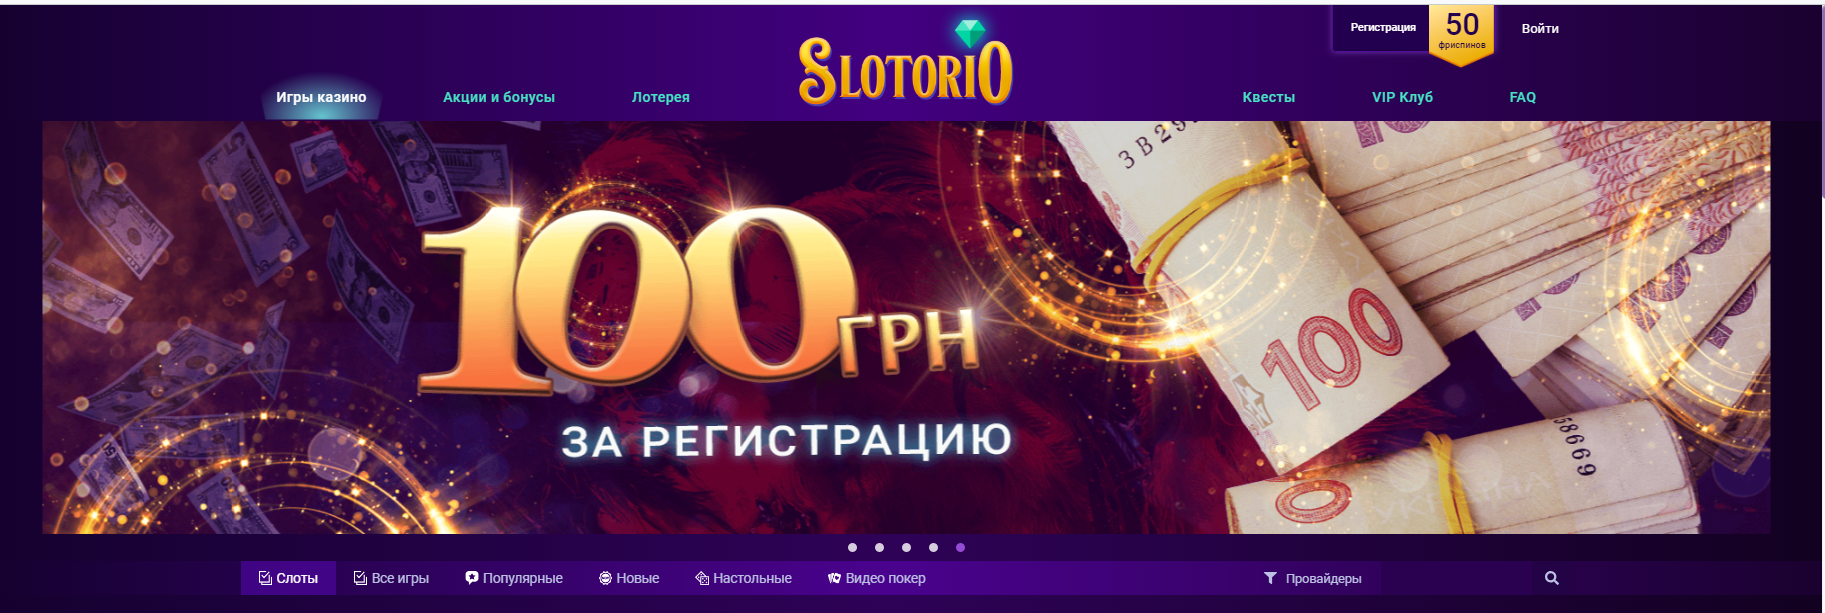Click the 100 грн registration banner

click(x=906, y=327)
